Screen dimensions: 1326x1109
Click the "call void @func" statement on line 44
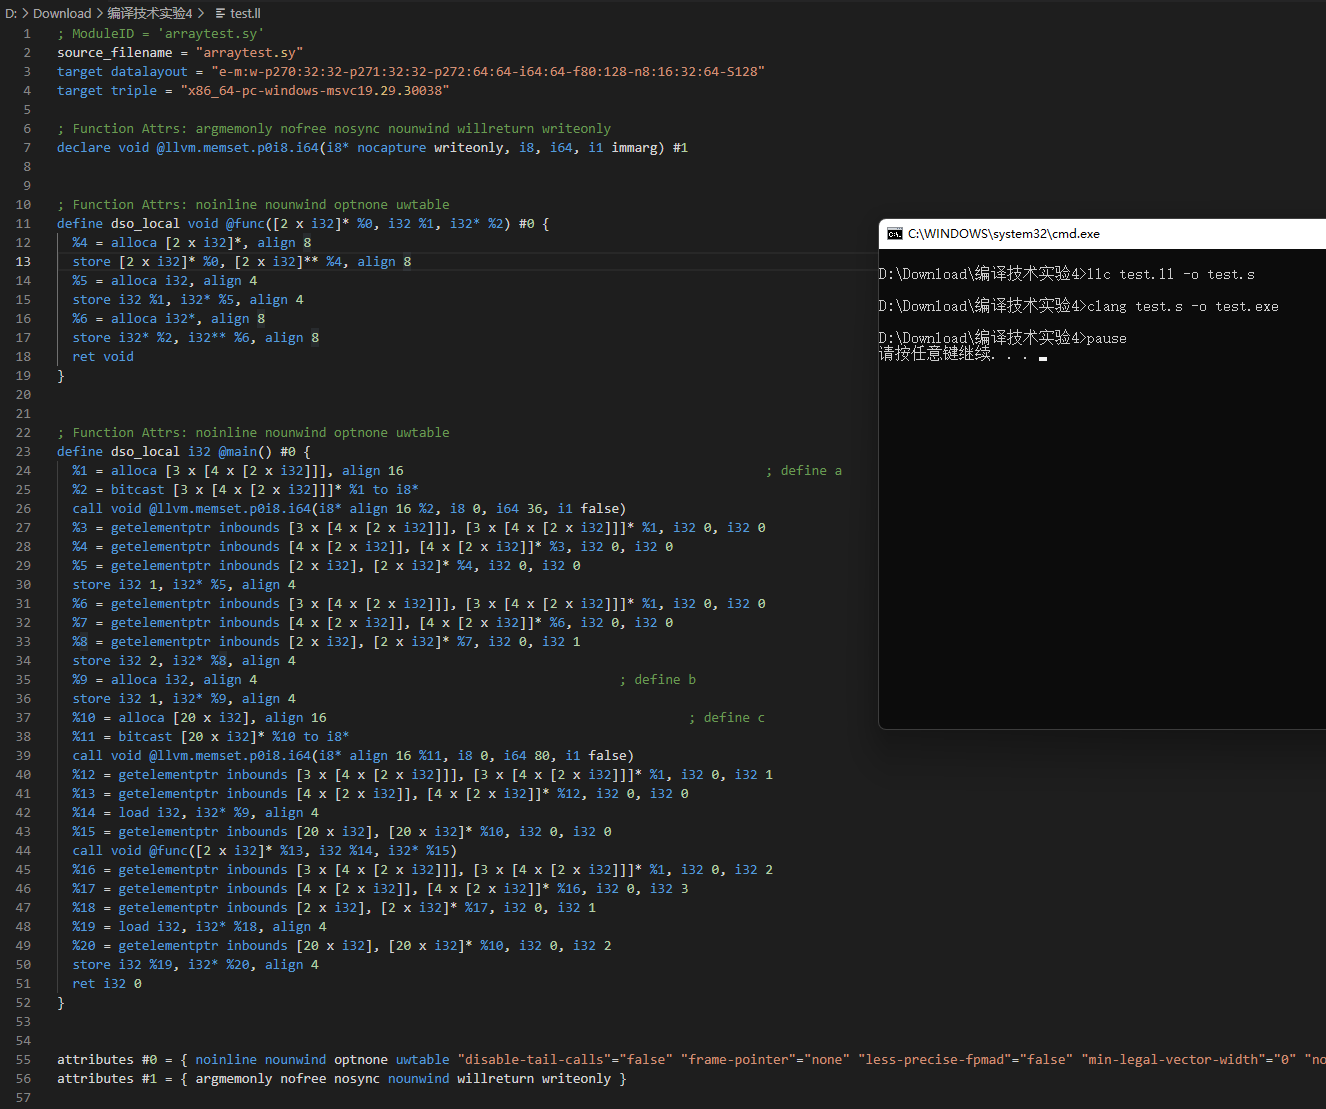(265, 850)
